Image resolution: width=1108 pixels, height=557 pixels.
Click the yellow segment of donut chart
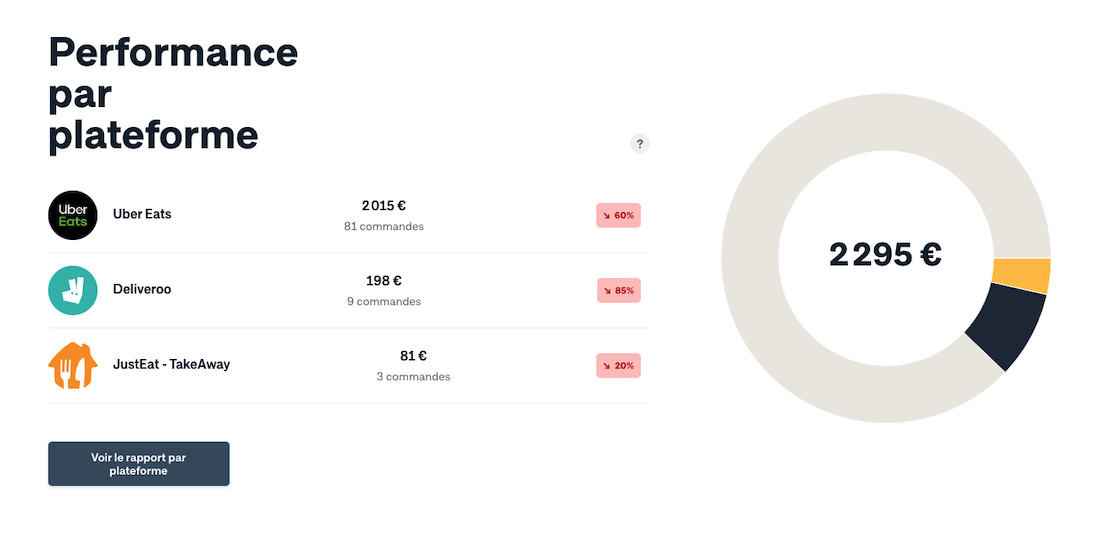[x=1020, y=275]
